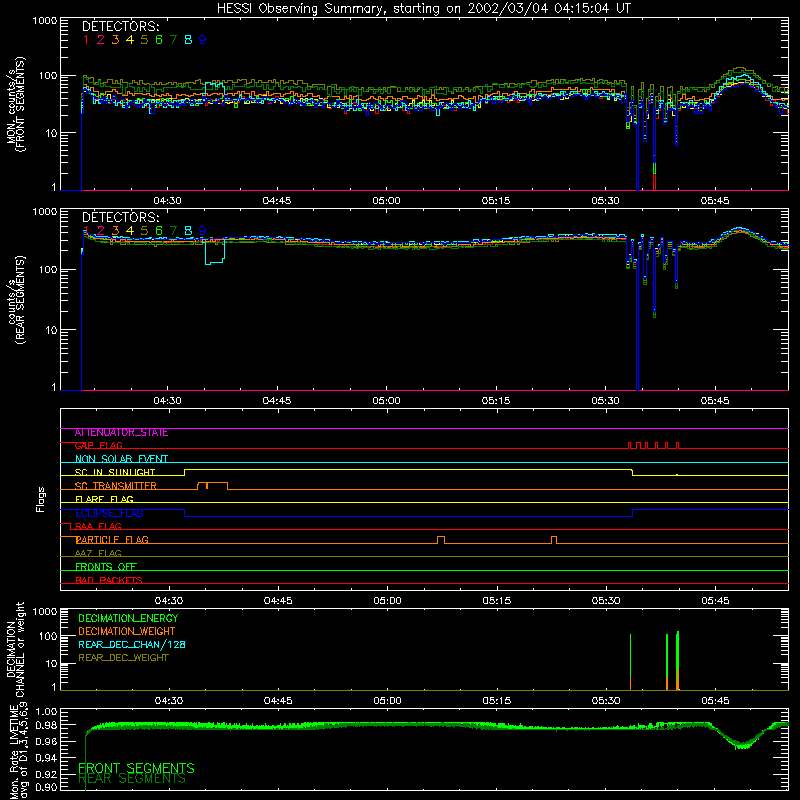Click the 0.90 livetime axis tick

click(x=47, y=787)
